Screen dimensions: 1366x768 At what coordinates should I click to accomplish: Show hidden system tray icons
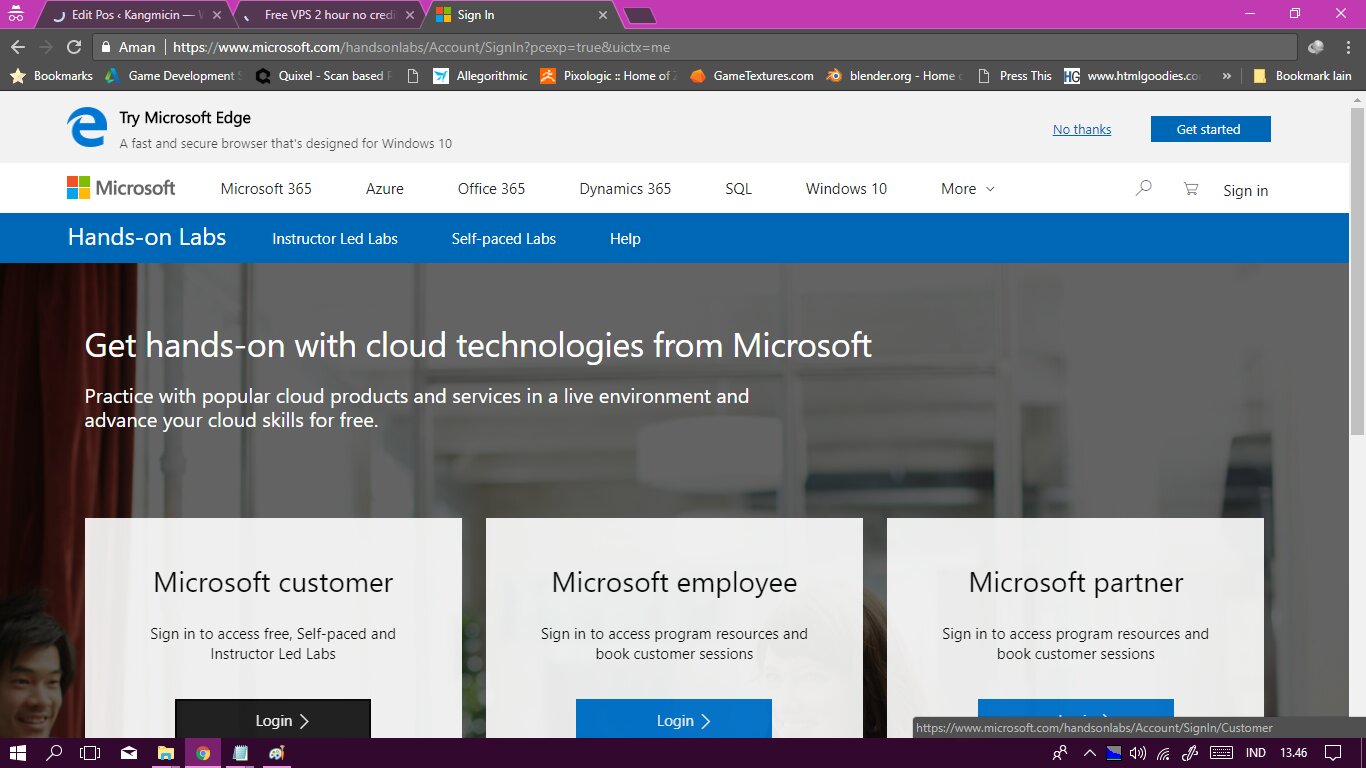tap(1088, 753)
